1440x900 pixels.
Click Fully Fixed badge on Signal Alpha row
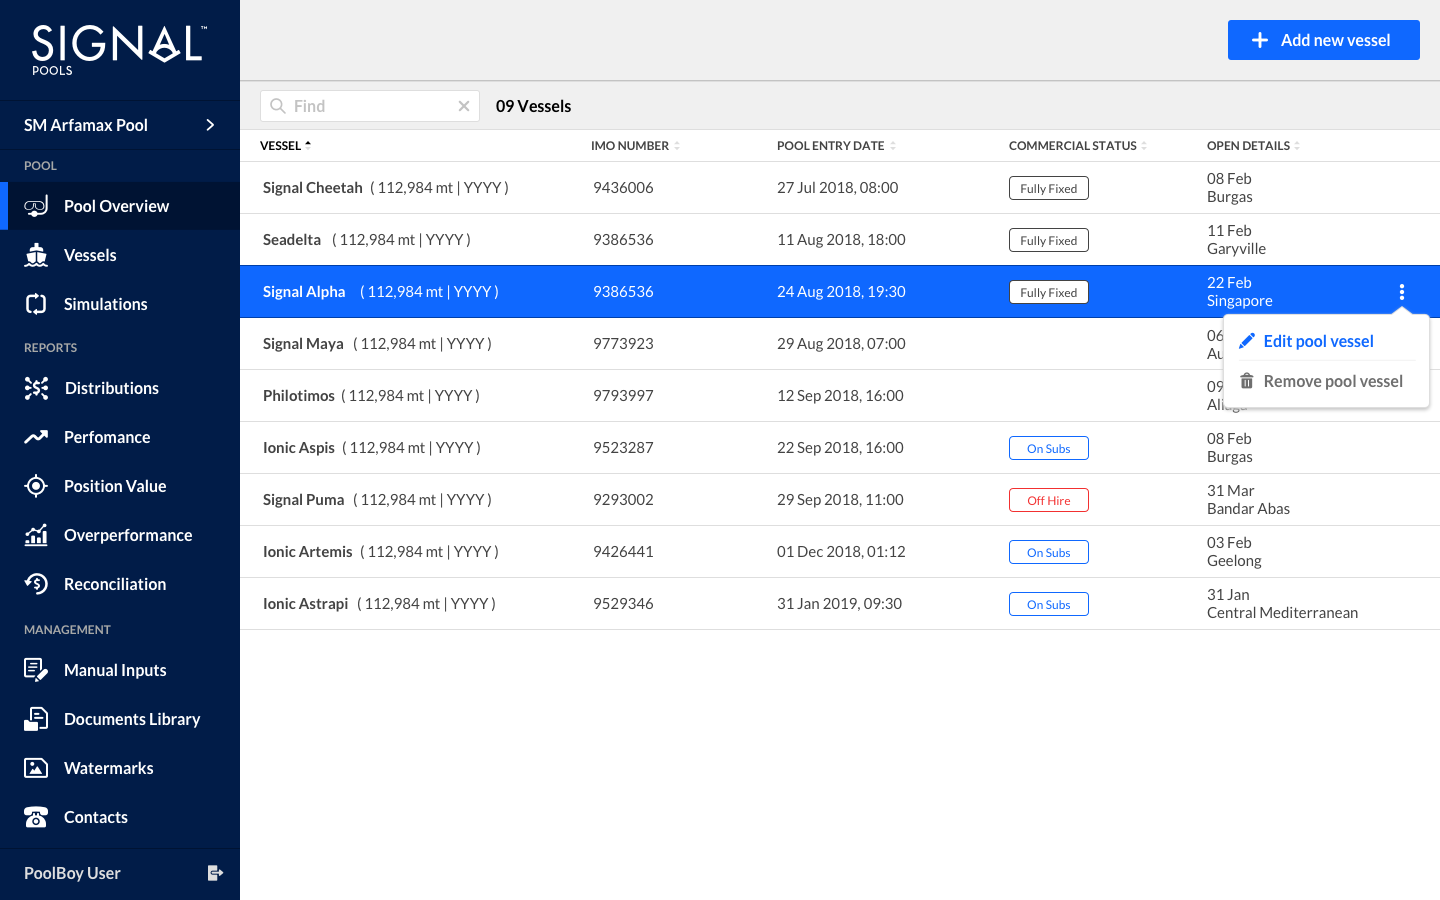[1049, 292]
